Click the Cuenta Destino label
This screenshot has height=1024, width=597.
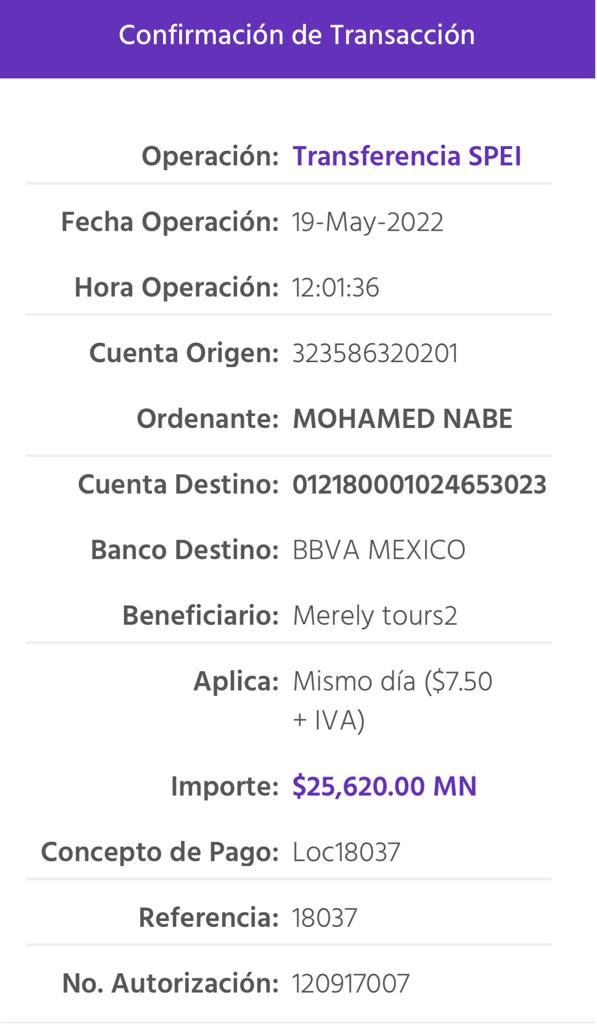coord(178,485)
